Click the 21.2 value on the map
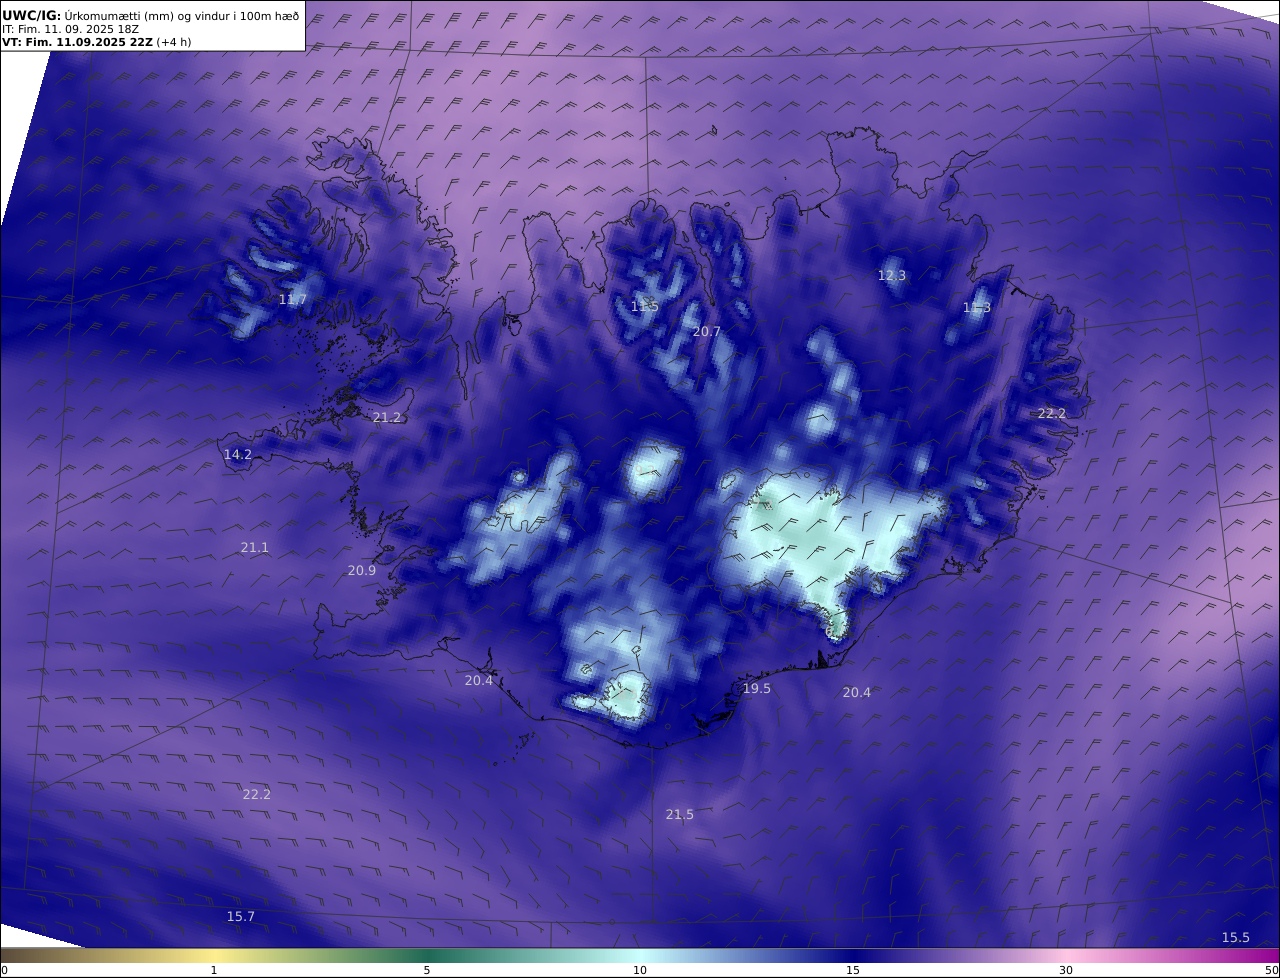1280x978 pixels. [x=387, y=417]
